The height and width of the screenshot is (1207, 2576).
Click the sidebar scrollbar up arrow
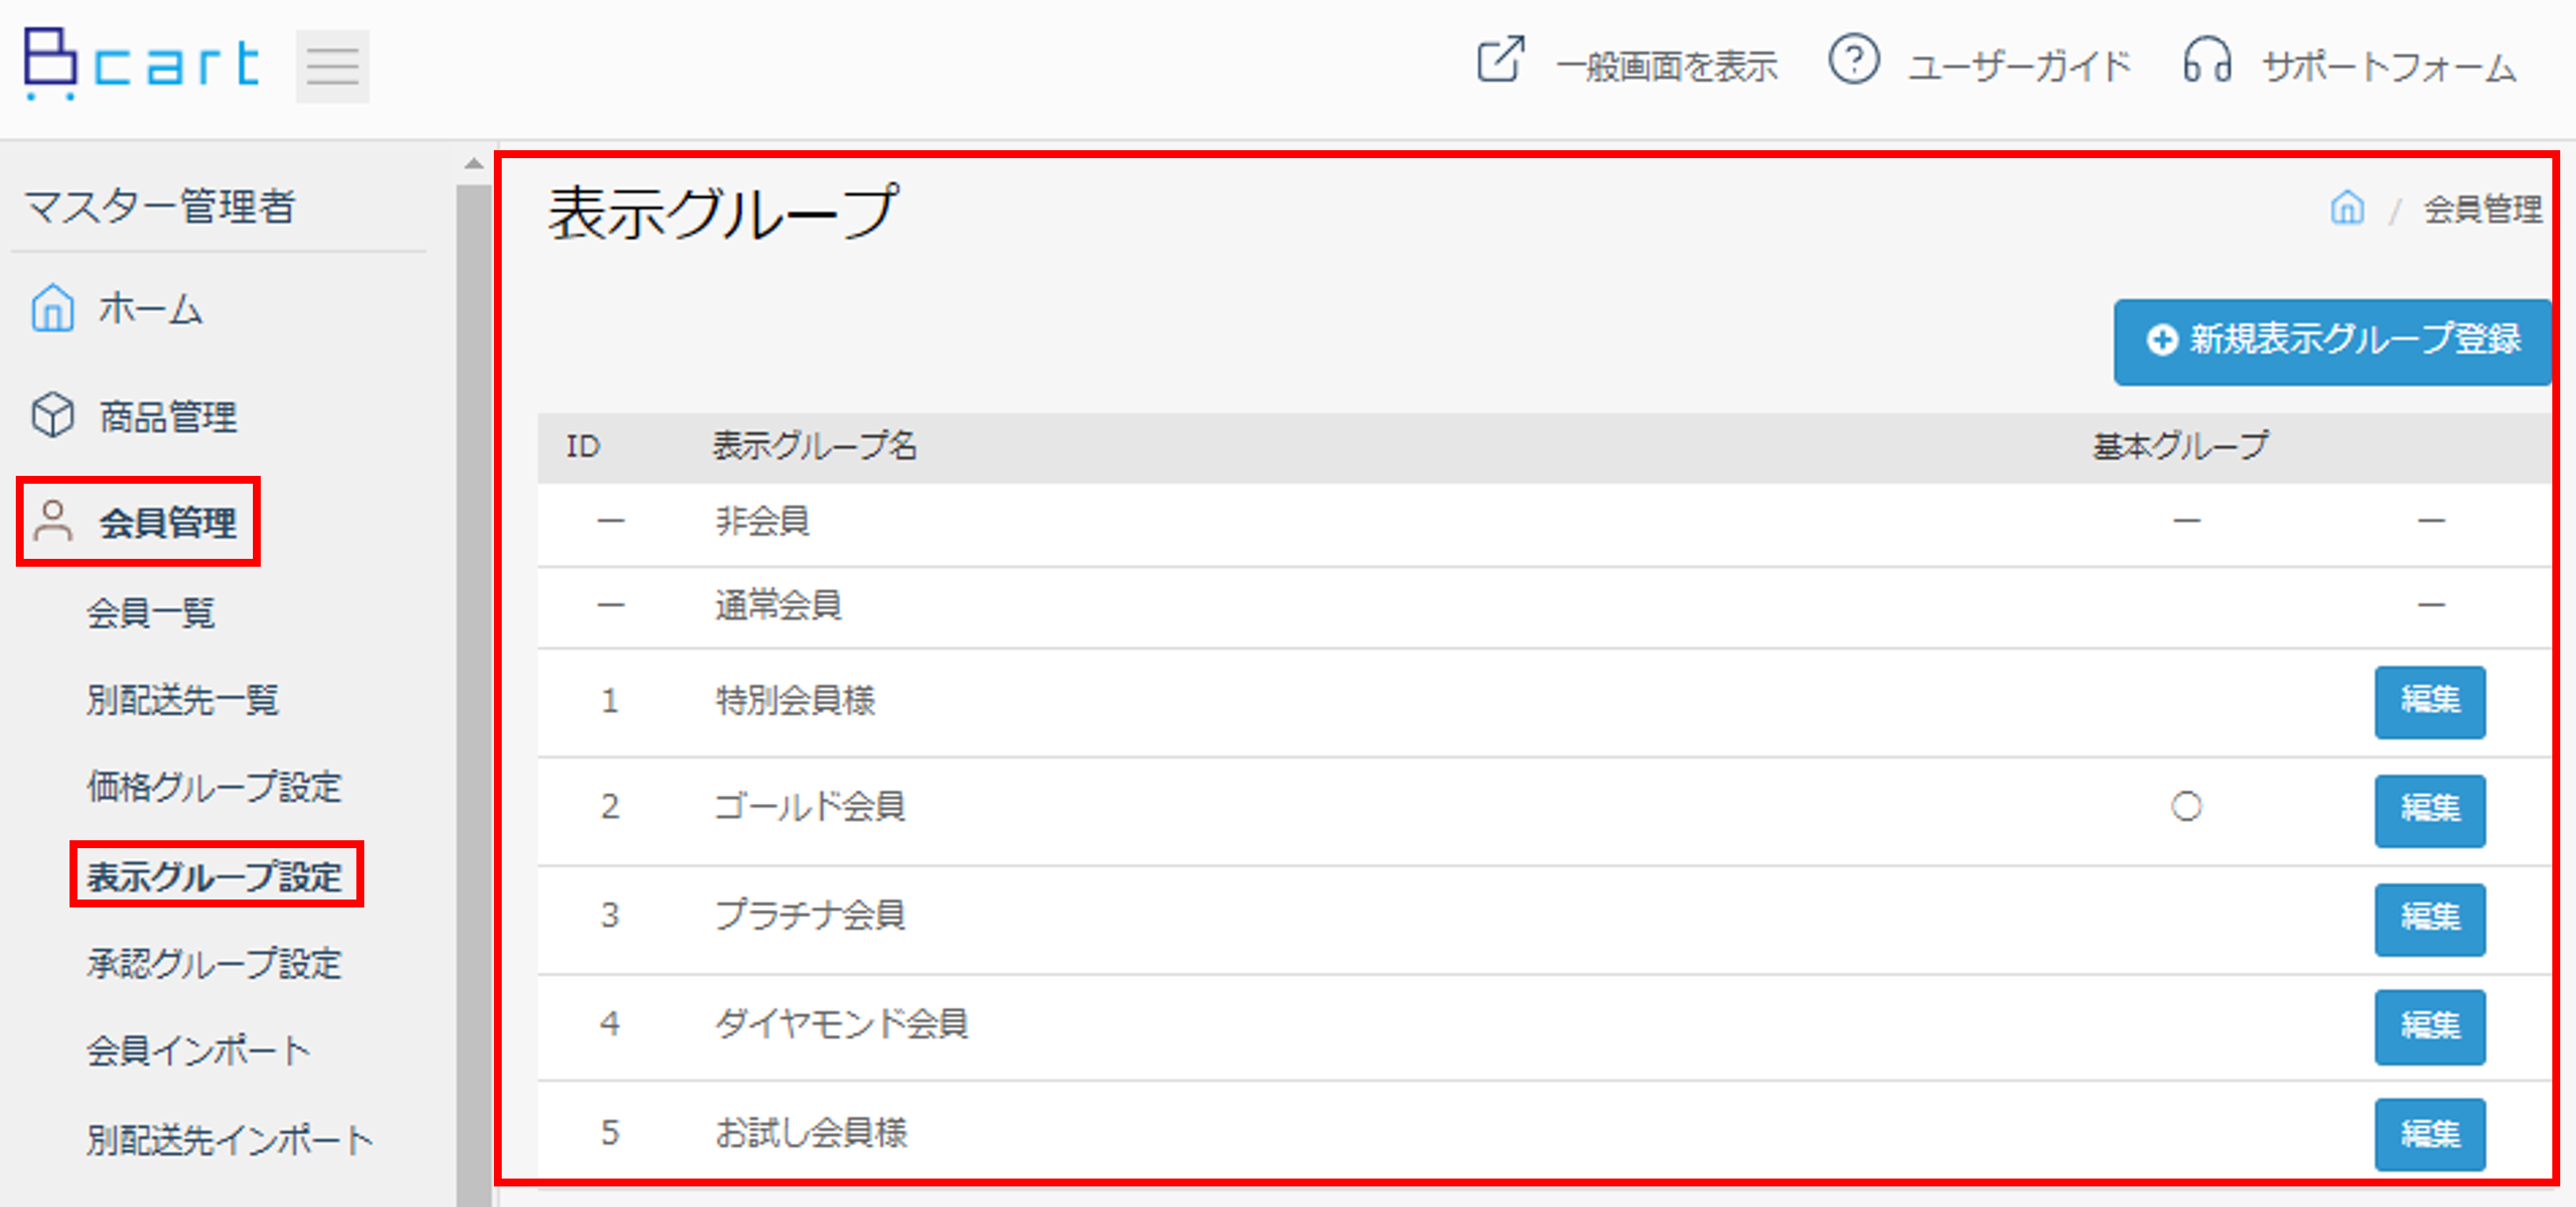coord(474,163)
